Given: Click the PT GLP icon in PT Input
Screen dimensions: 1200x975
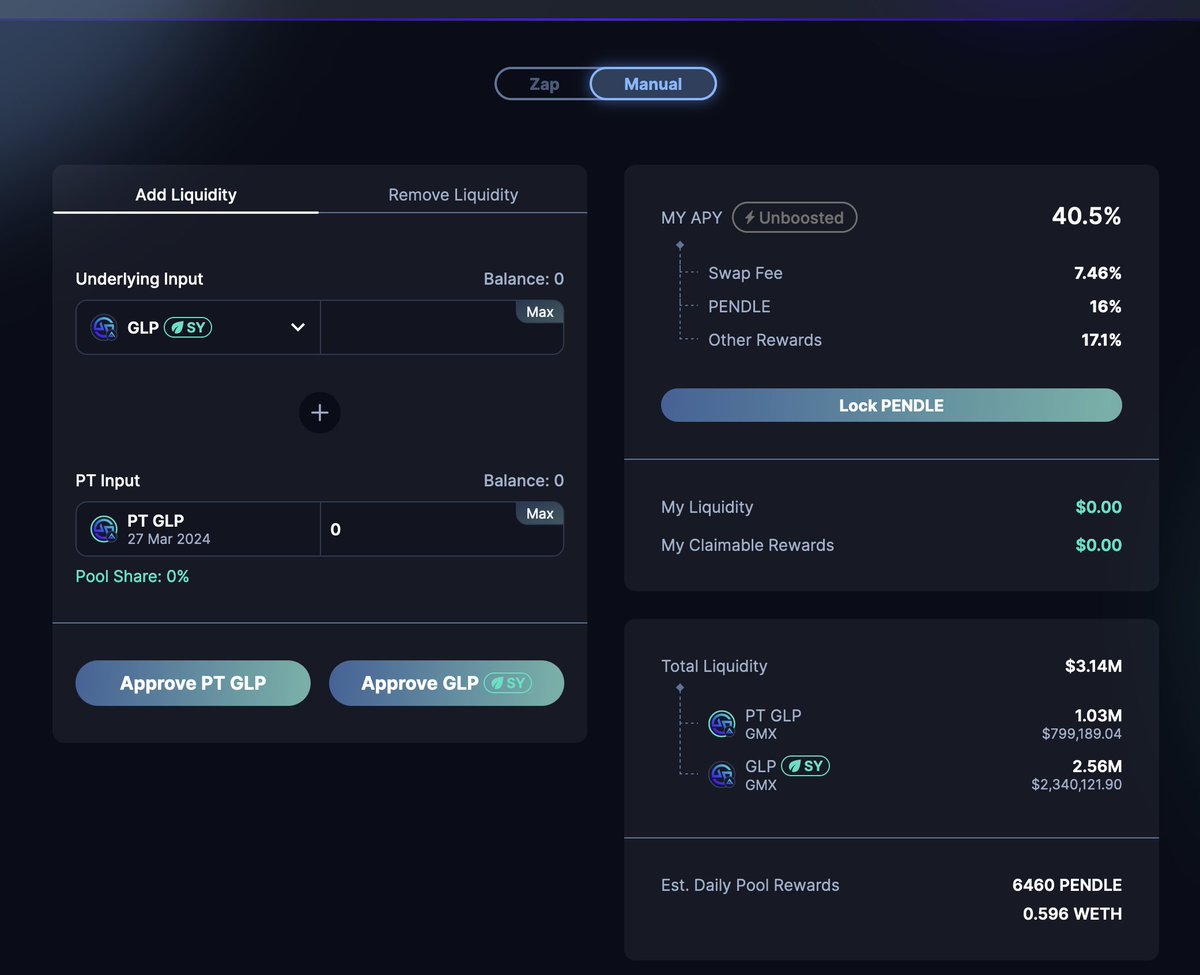Looking at the screenshot, I should (x=104, y=529).
